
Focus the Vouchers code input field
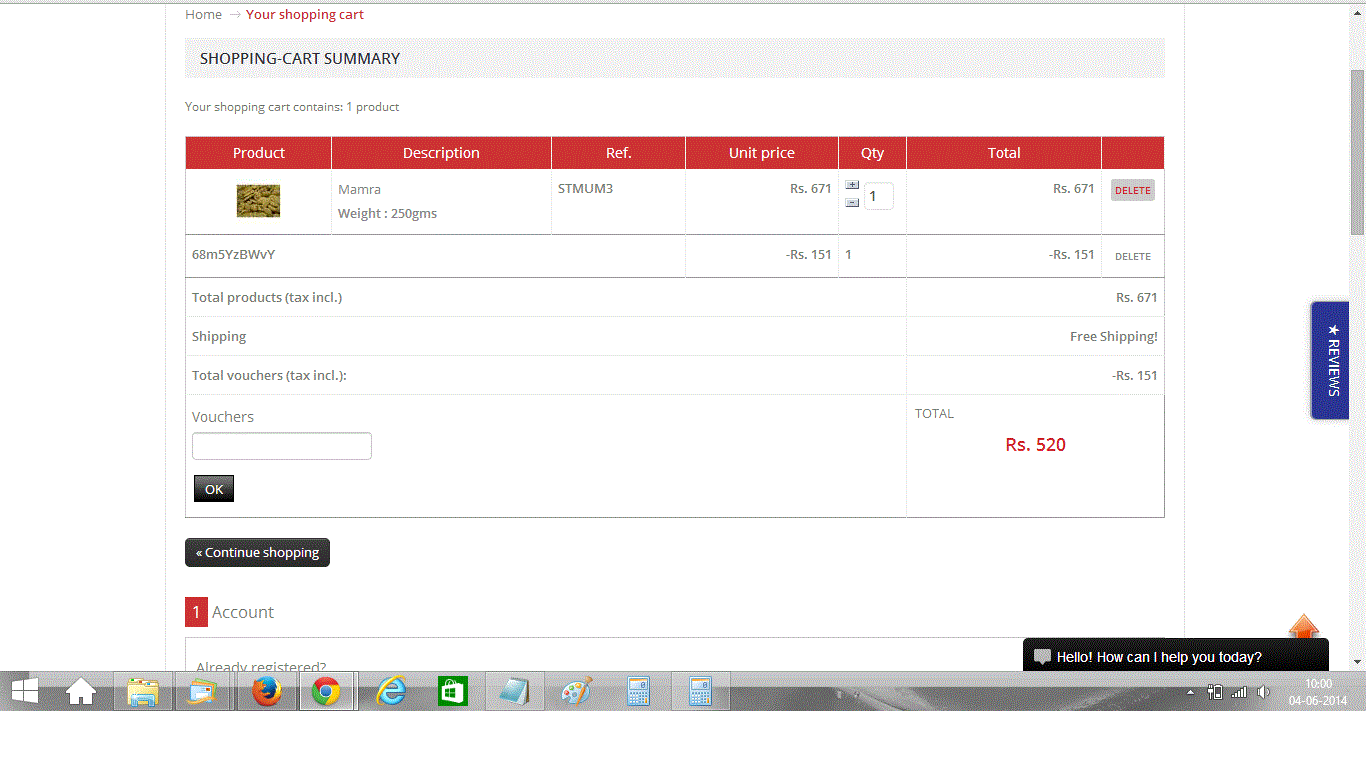point(282,446)
